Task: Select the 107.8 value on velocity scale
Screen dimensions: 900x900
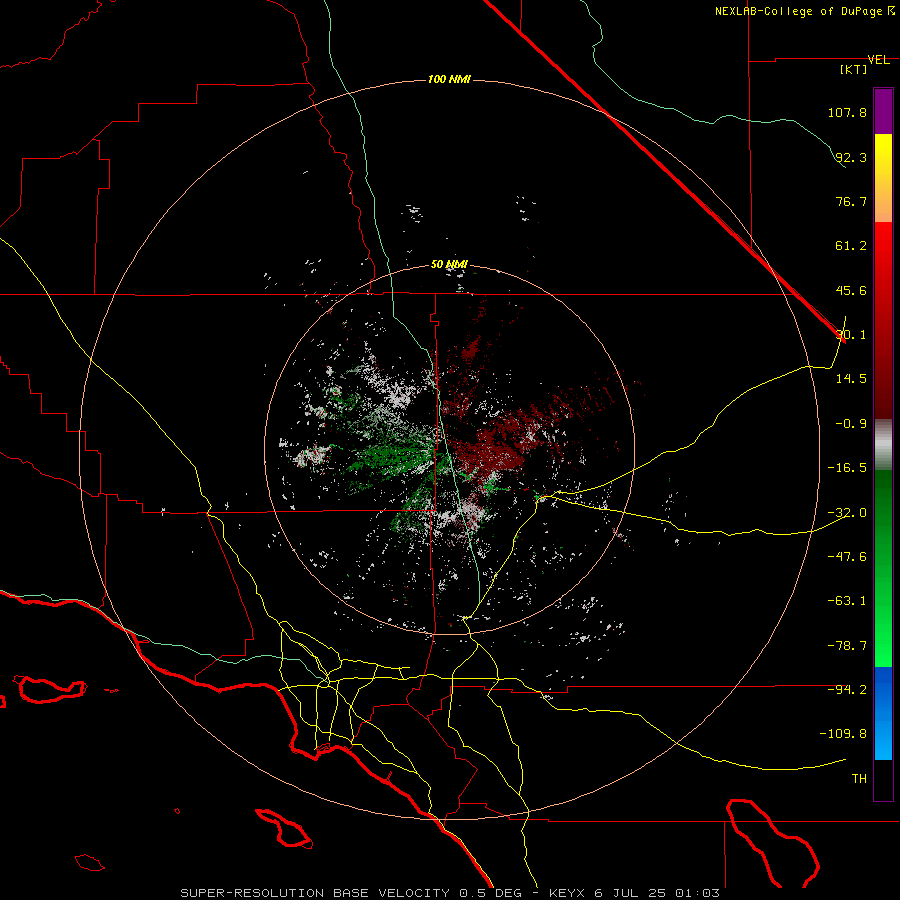Action: click(847, 112)
